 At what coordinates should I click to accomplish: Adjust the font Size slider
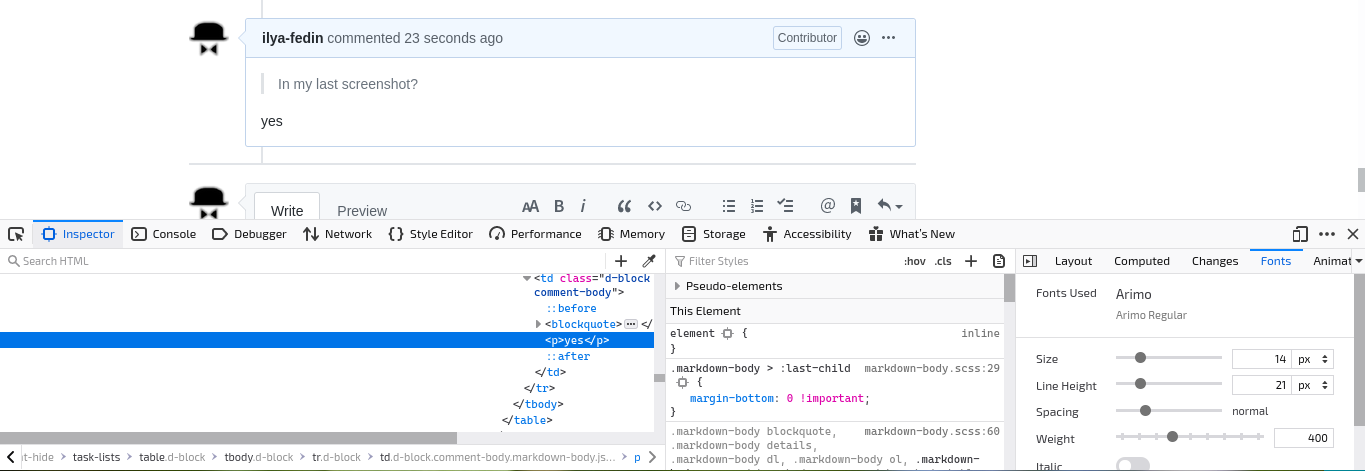(1169, 357)
